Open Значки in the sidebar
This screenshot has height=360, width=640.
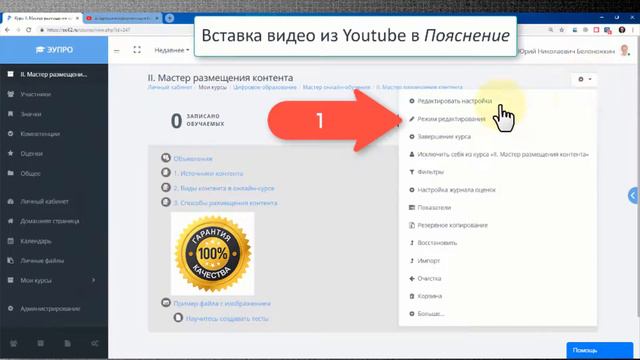coord(31,114)
